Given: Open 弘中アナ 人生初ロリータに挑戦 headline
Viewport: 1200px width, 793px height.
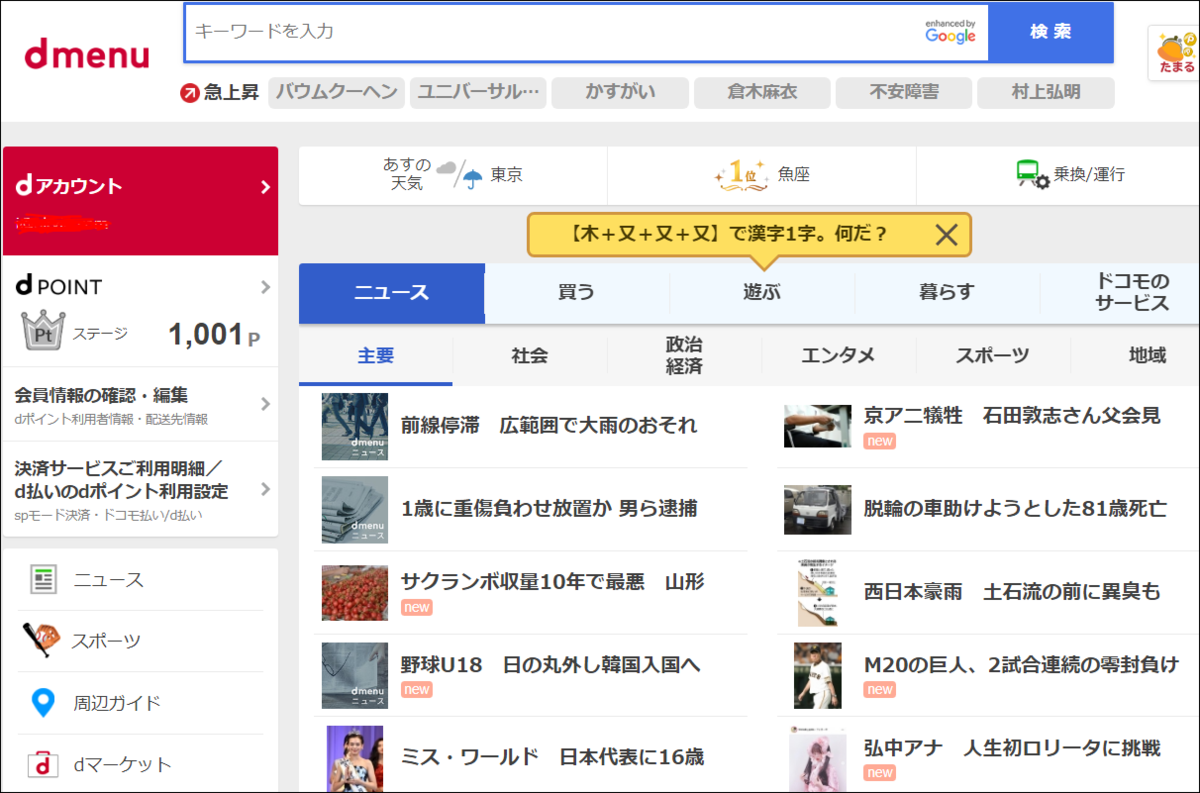Looking at the screenshot, I should click(x=1012, y=748).
